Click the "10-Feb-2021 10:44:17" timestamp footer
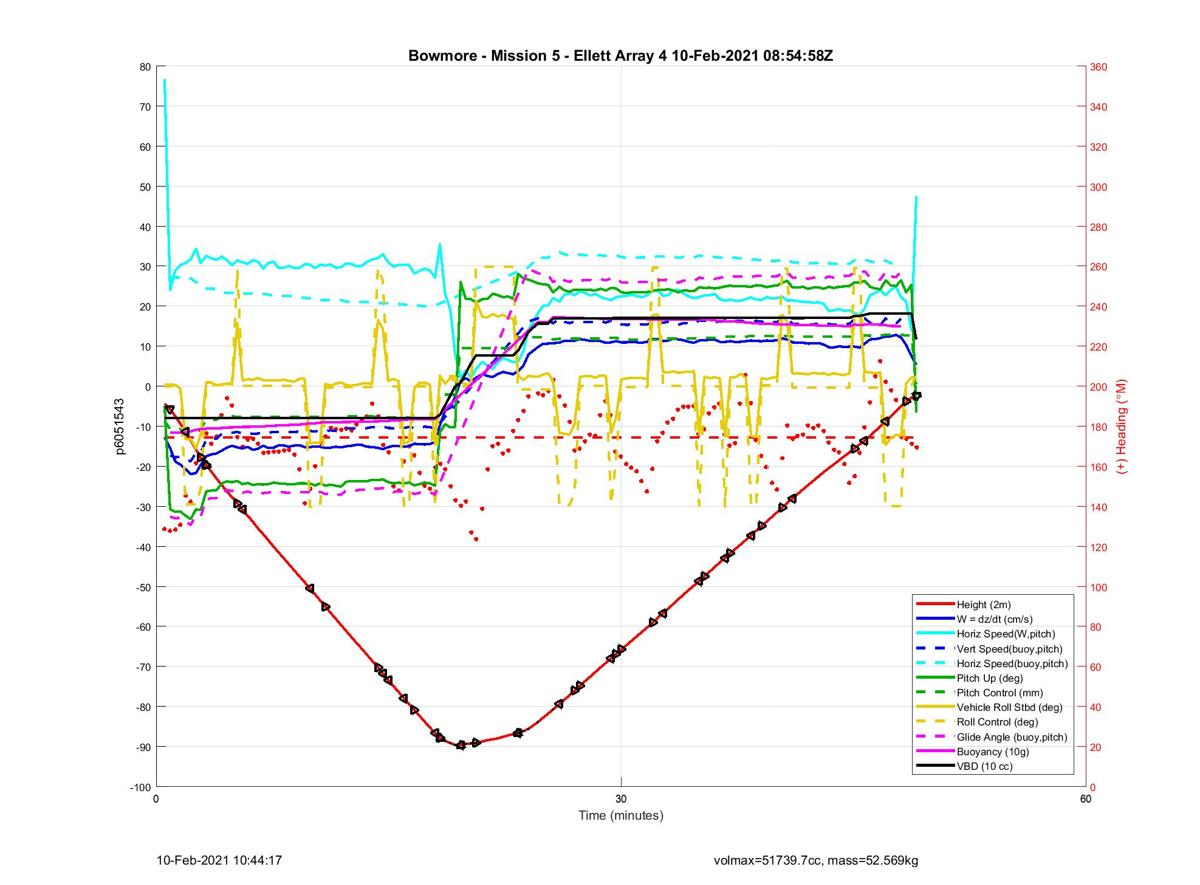The height and width of the screenshot is (885, 1200). pyautogui.click(x=220, y=860)
